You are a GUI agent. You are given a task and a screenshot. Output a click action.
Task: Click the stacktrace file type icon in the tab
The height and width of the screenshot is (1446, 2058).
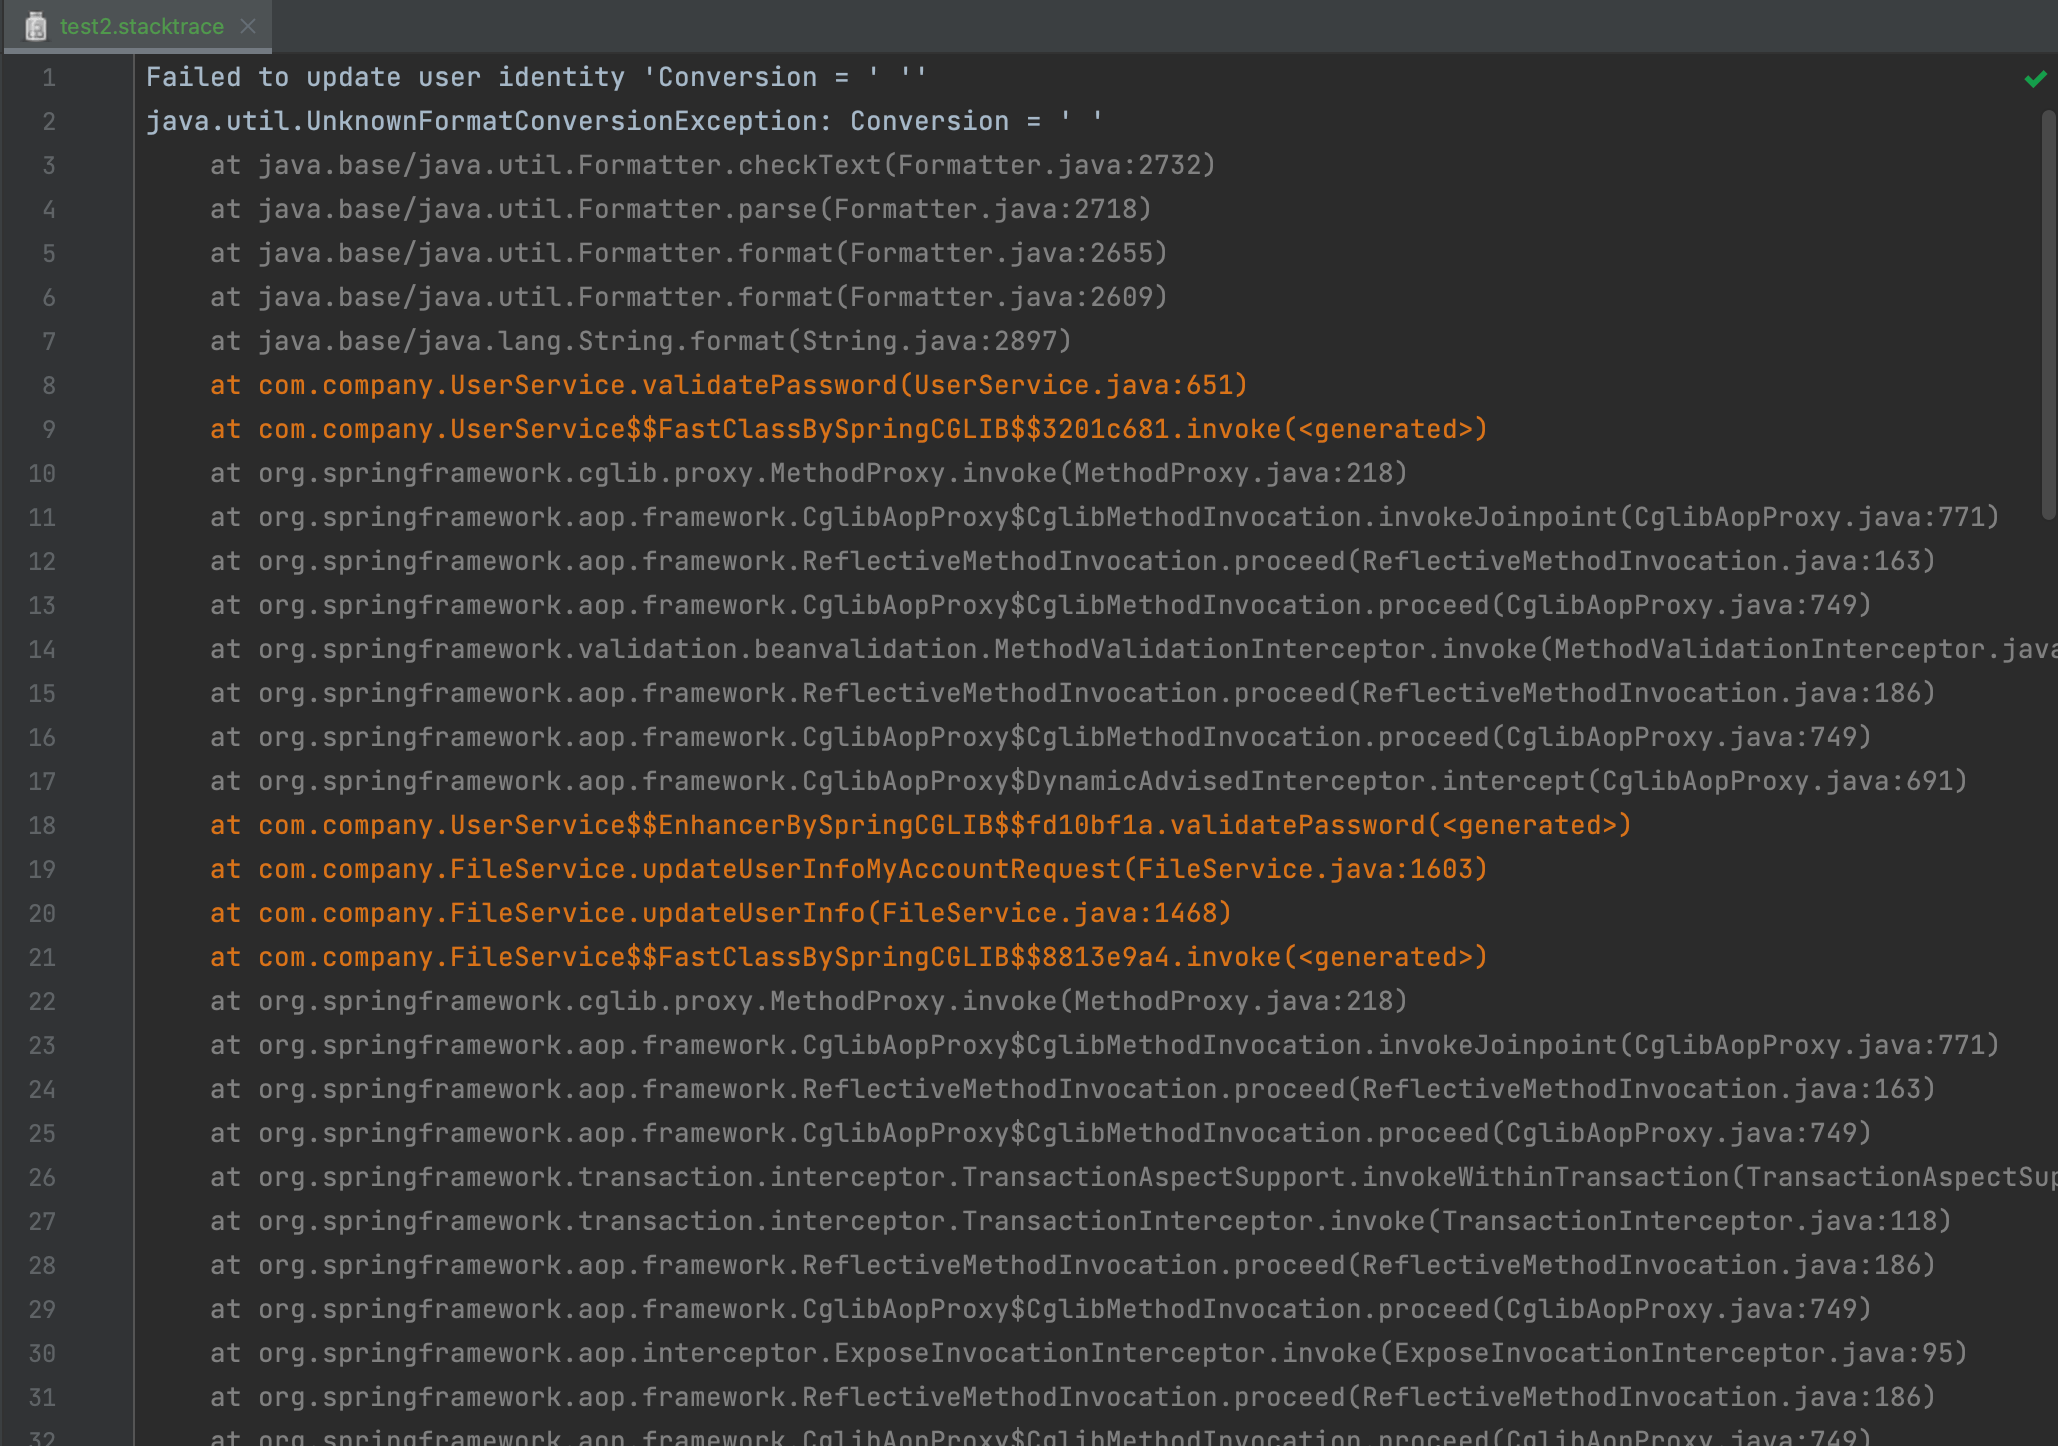[x=37, y=27]
